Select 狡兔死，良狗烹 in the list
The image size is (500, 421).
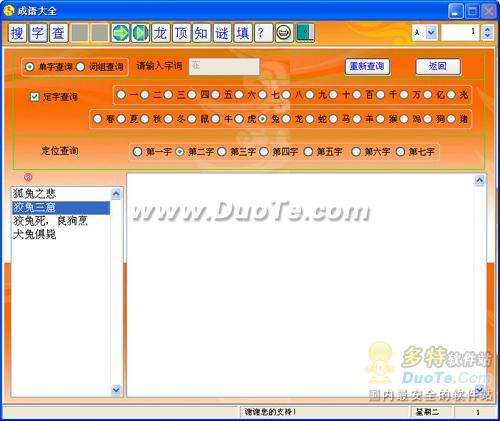(50, 221)
